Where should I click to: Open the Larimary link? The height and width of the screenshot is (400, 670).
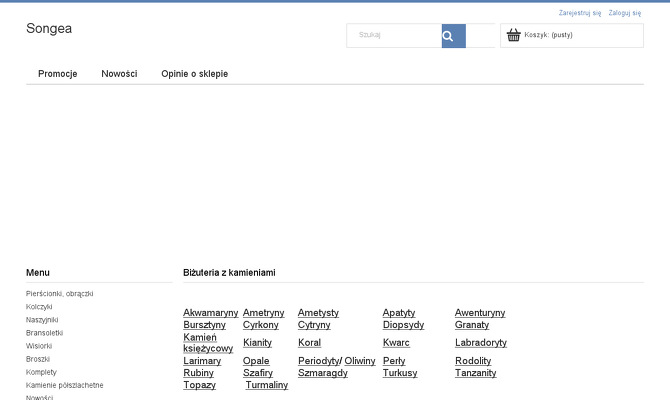[202, 361]
